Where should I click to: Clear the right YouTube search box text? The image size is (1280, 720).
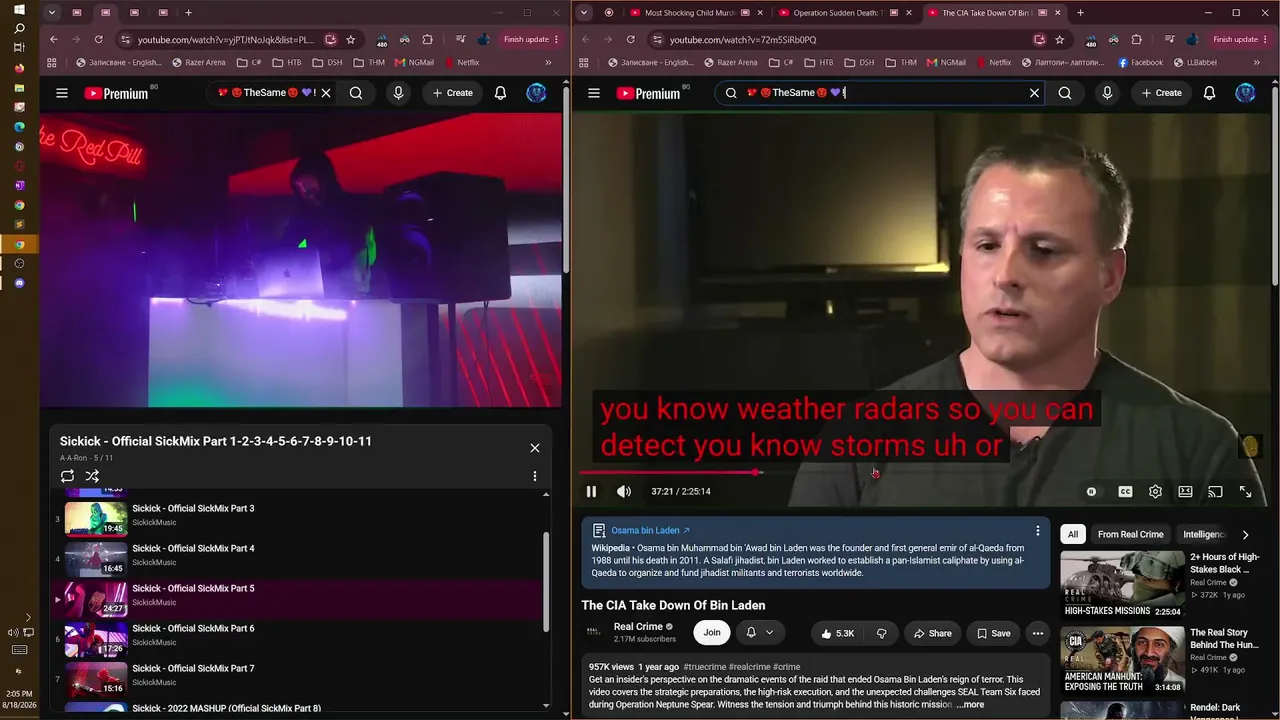(x=1034, y=93)
